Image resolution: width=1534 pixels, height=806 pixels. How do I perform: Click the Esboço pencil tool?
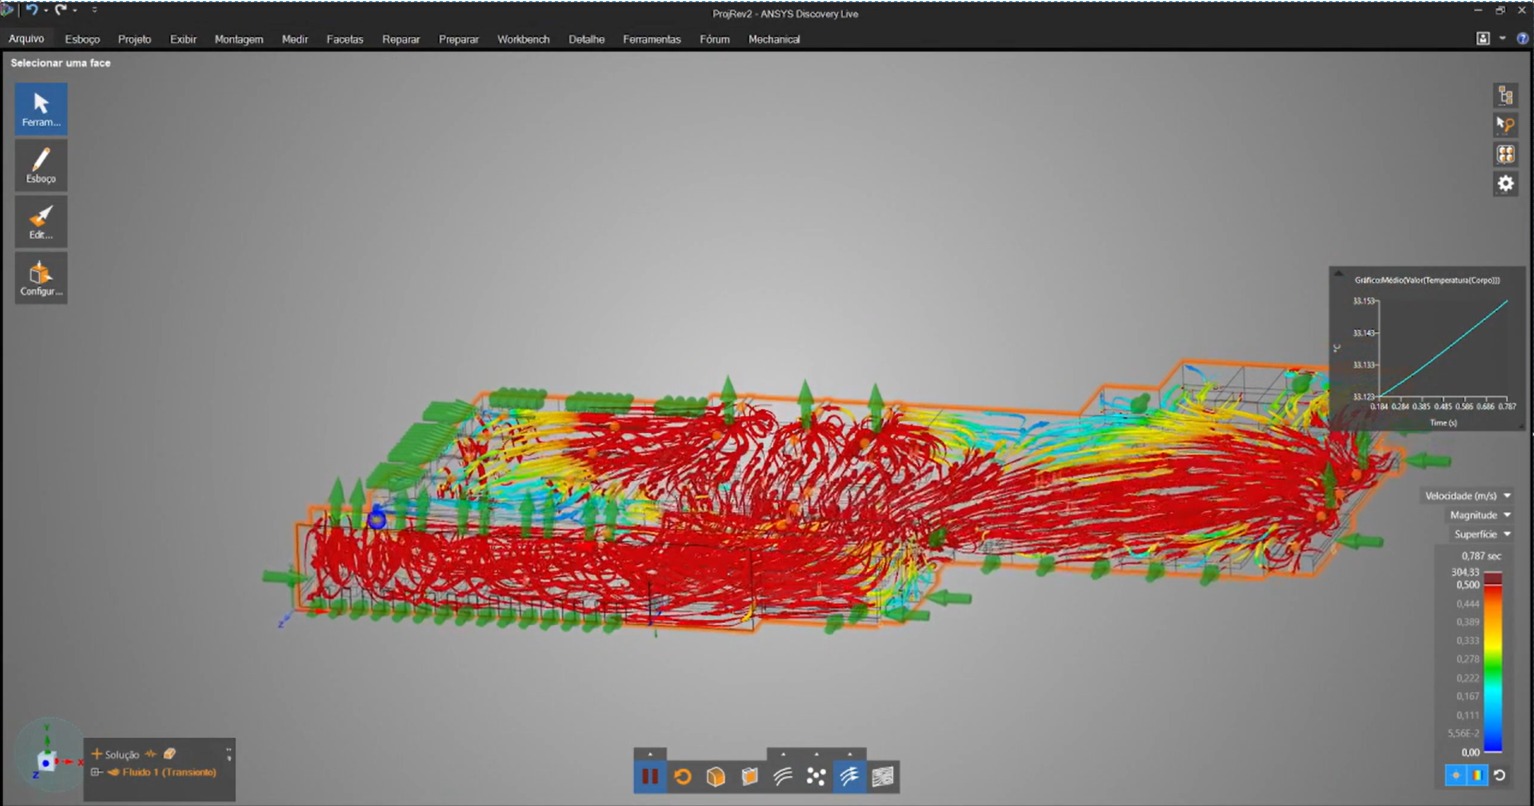coord(41,165)
